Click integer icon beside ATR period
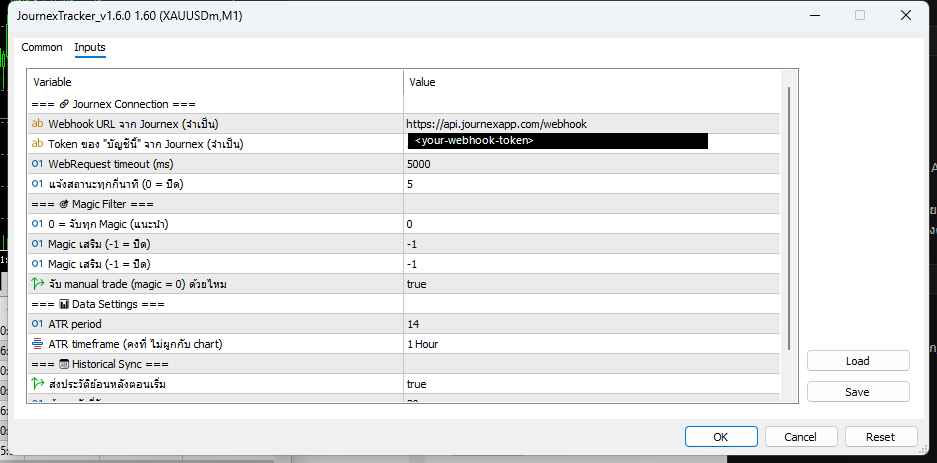Viewport: 937px width, 463px height. tap(38, 324)
